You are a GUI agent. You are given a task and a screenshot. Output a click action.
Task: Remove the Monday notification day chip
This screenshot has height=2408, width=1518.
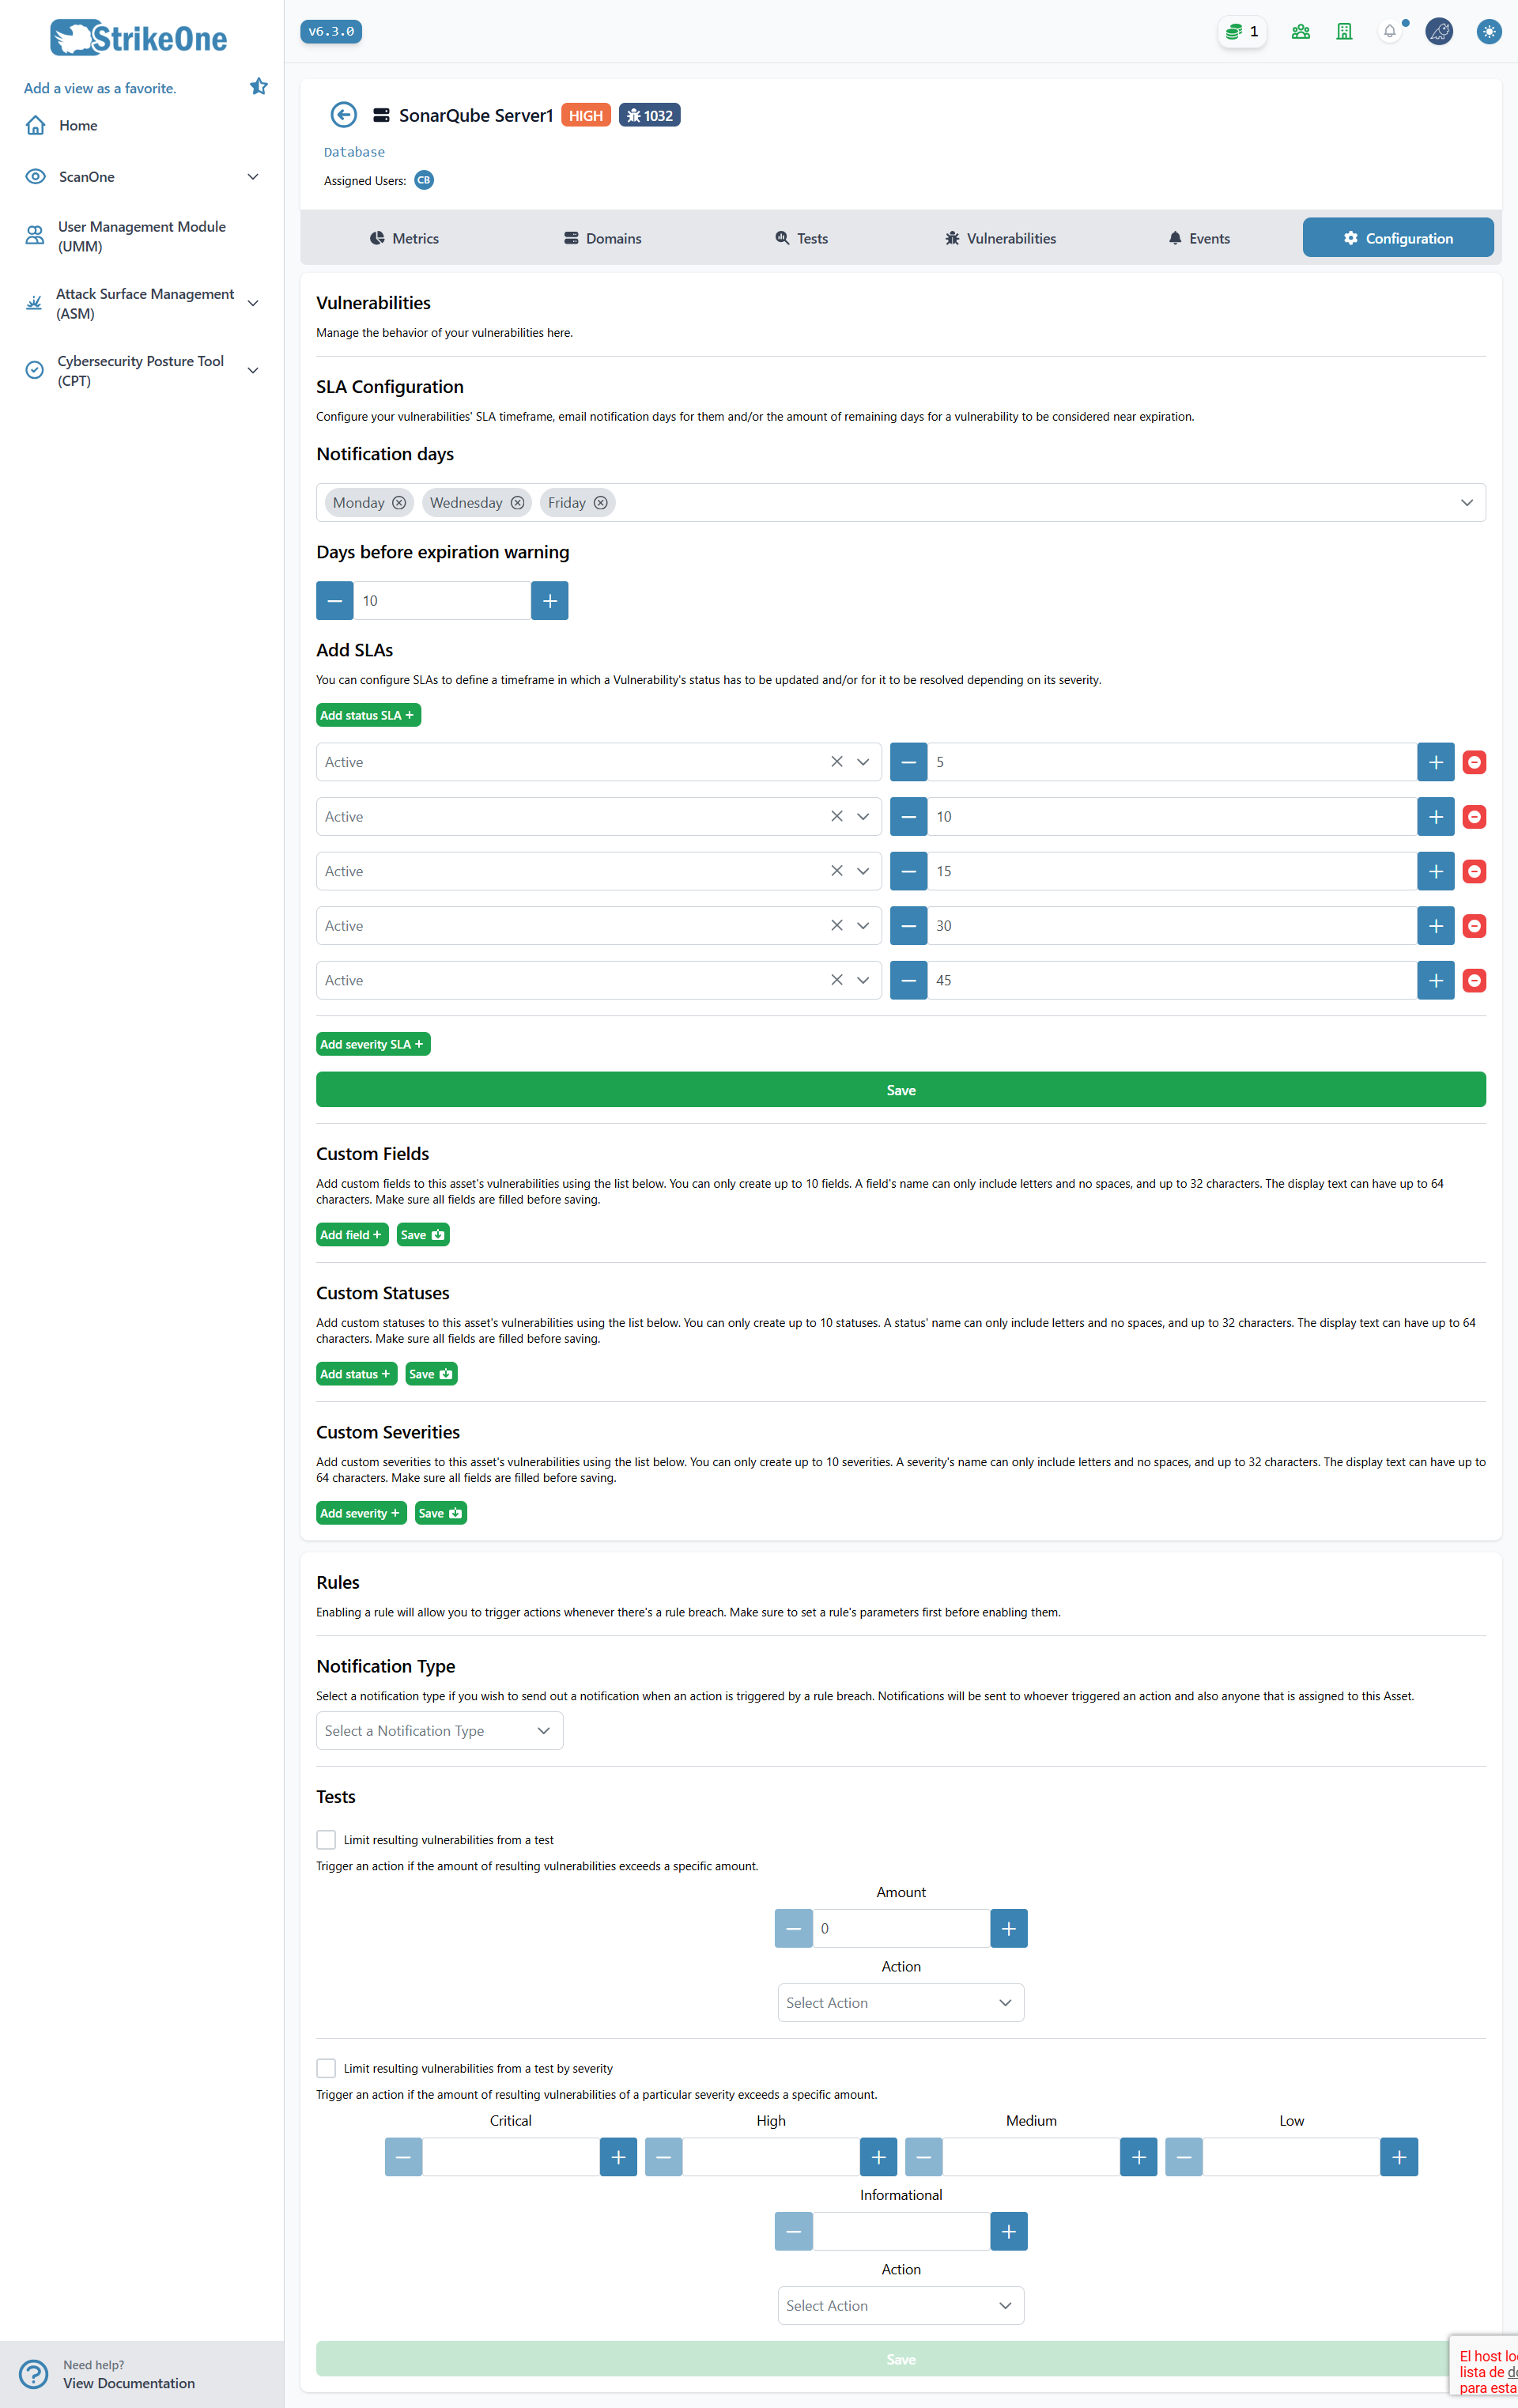399,503
